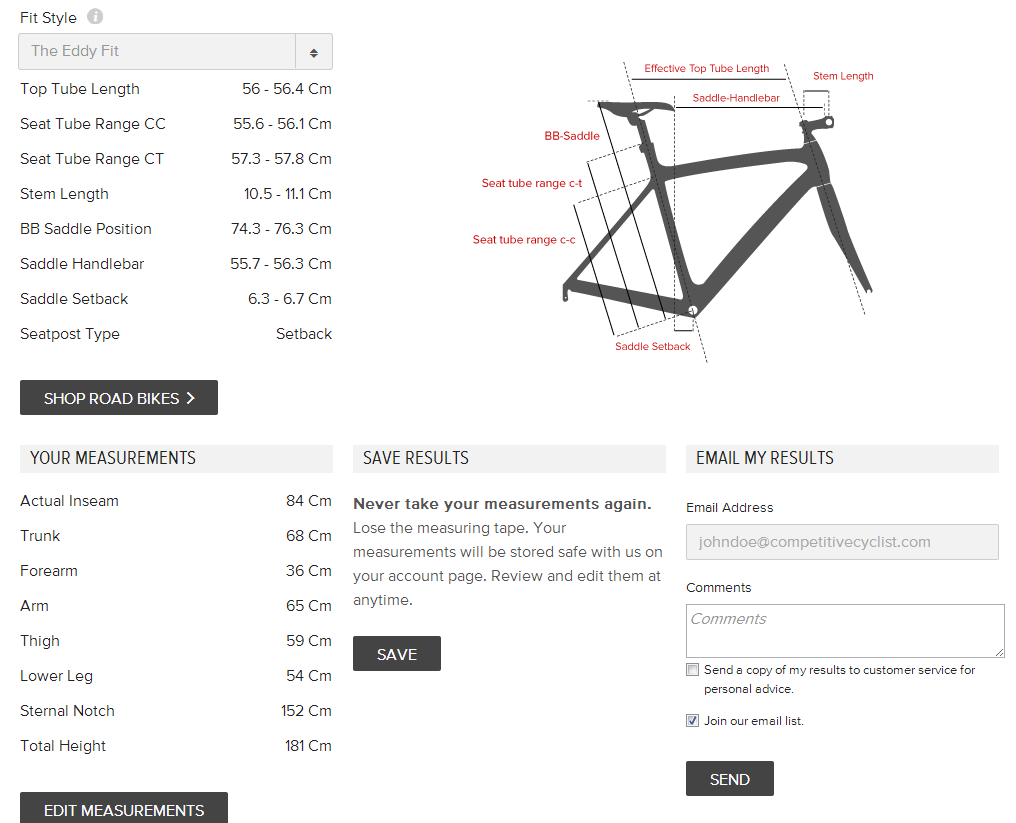Image resolution: width=1016 pixels, height=823 pixels.
Task: Click the chevron on Shop Road Bikes
Action: (190, 398)
